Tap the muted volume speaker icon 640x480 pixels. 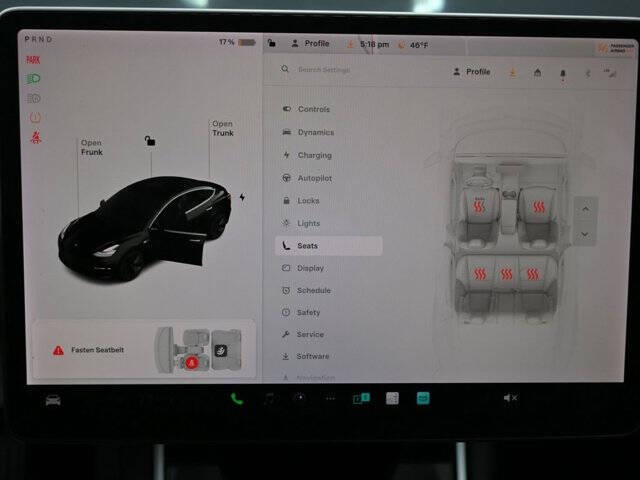510,398
